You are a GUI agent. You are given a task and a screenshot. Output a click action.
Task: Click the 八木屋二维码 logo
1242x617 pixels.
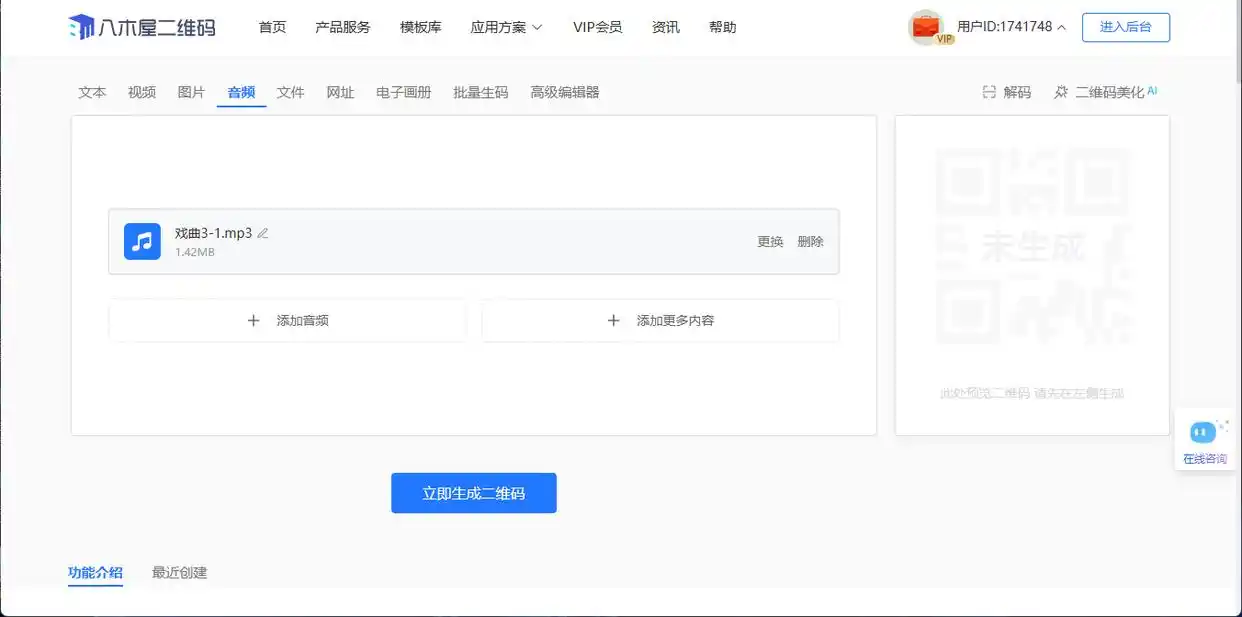tap(141, 27)
